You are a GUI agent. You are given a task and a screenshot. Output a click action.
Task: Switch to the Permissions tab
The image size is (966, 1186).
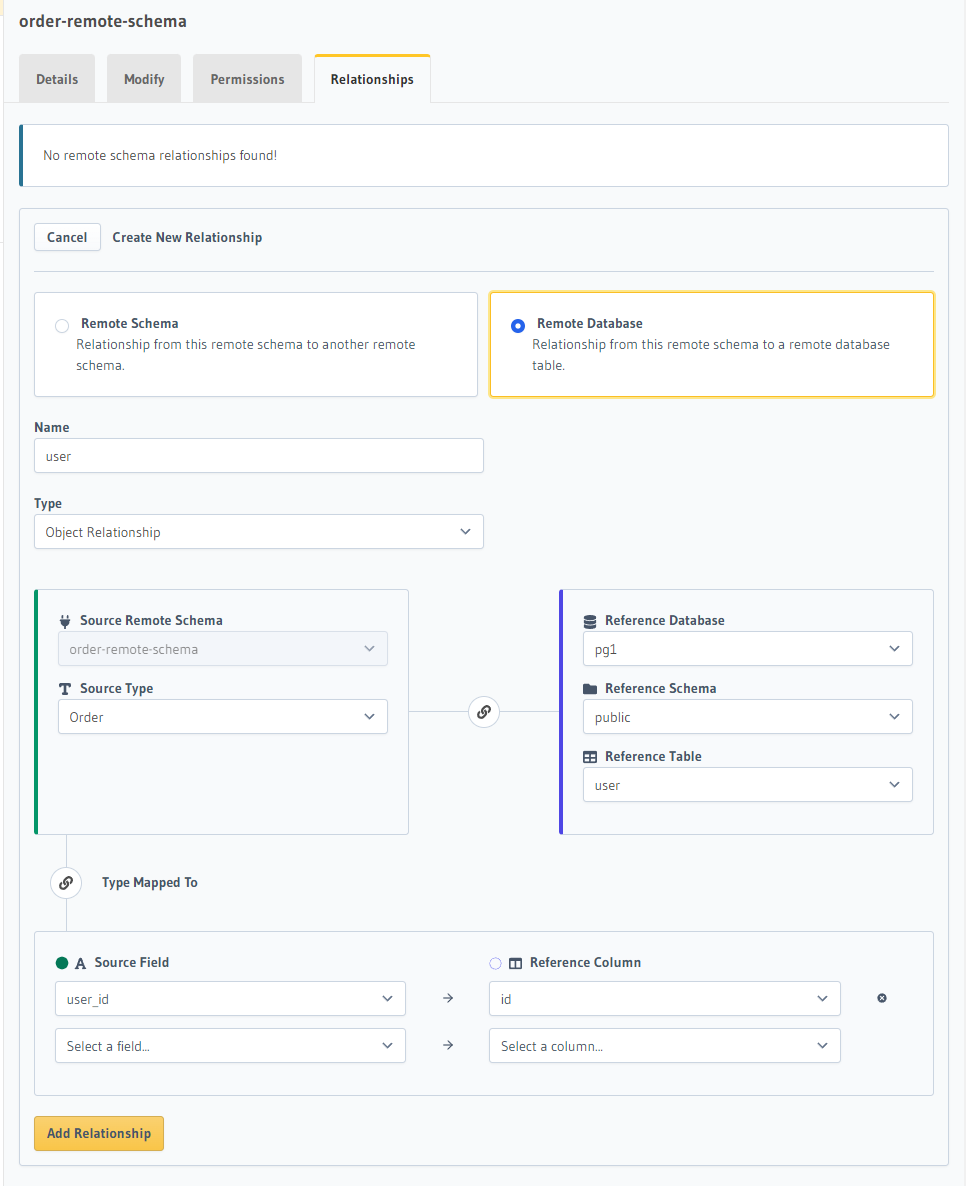(x=247, y=79)
